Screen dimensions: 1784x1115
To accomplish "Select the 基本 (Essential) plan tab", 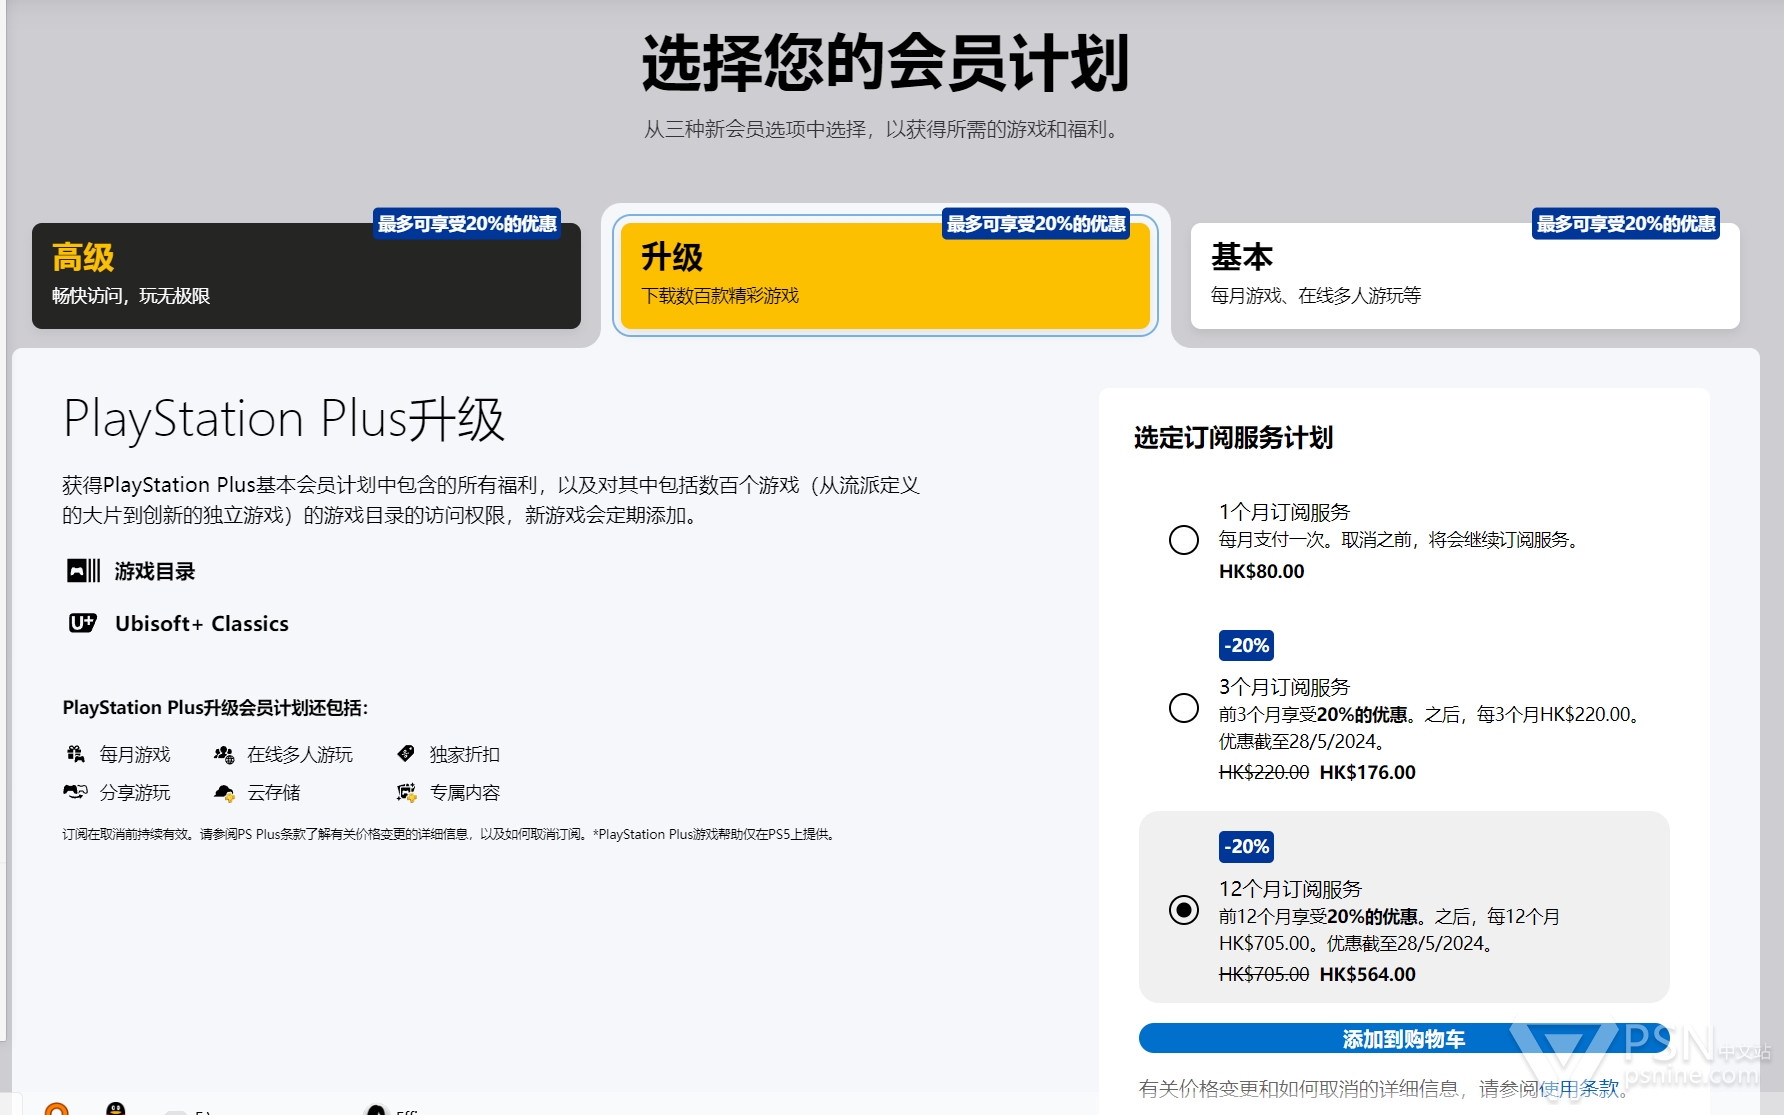I will (x=1465, y=276).
